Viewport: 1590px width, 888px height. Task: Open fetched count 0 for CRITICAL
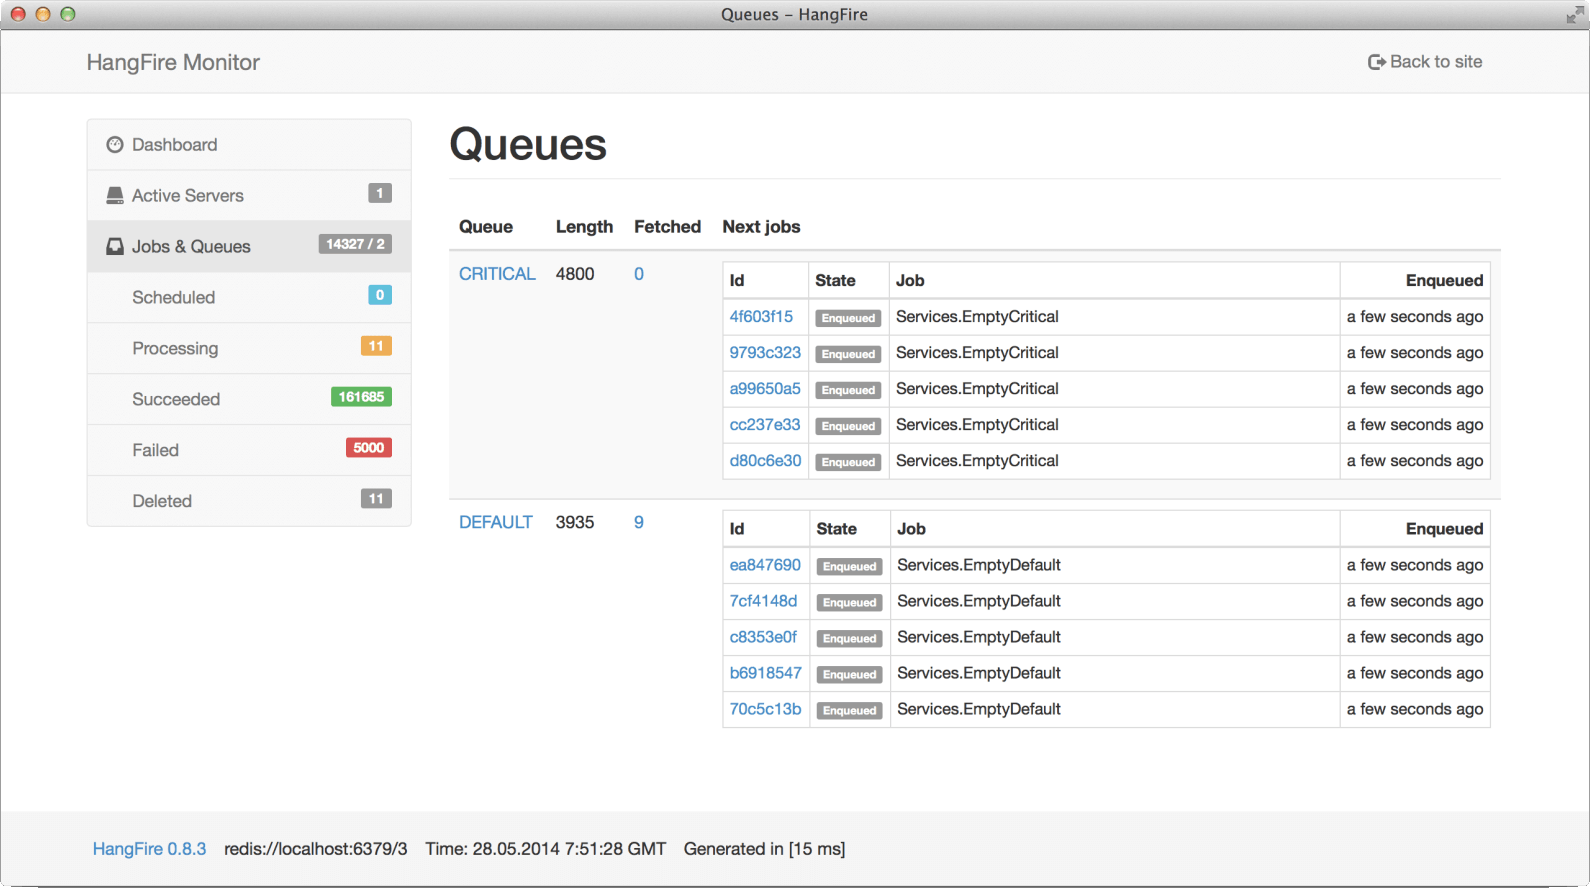(x=639, y=274)
